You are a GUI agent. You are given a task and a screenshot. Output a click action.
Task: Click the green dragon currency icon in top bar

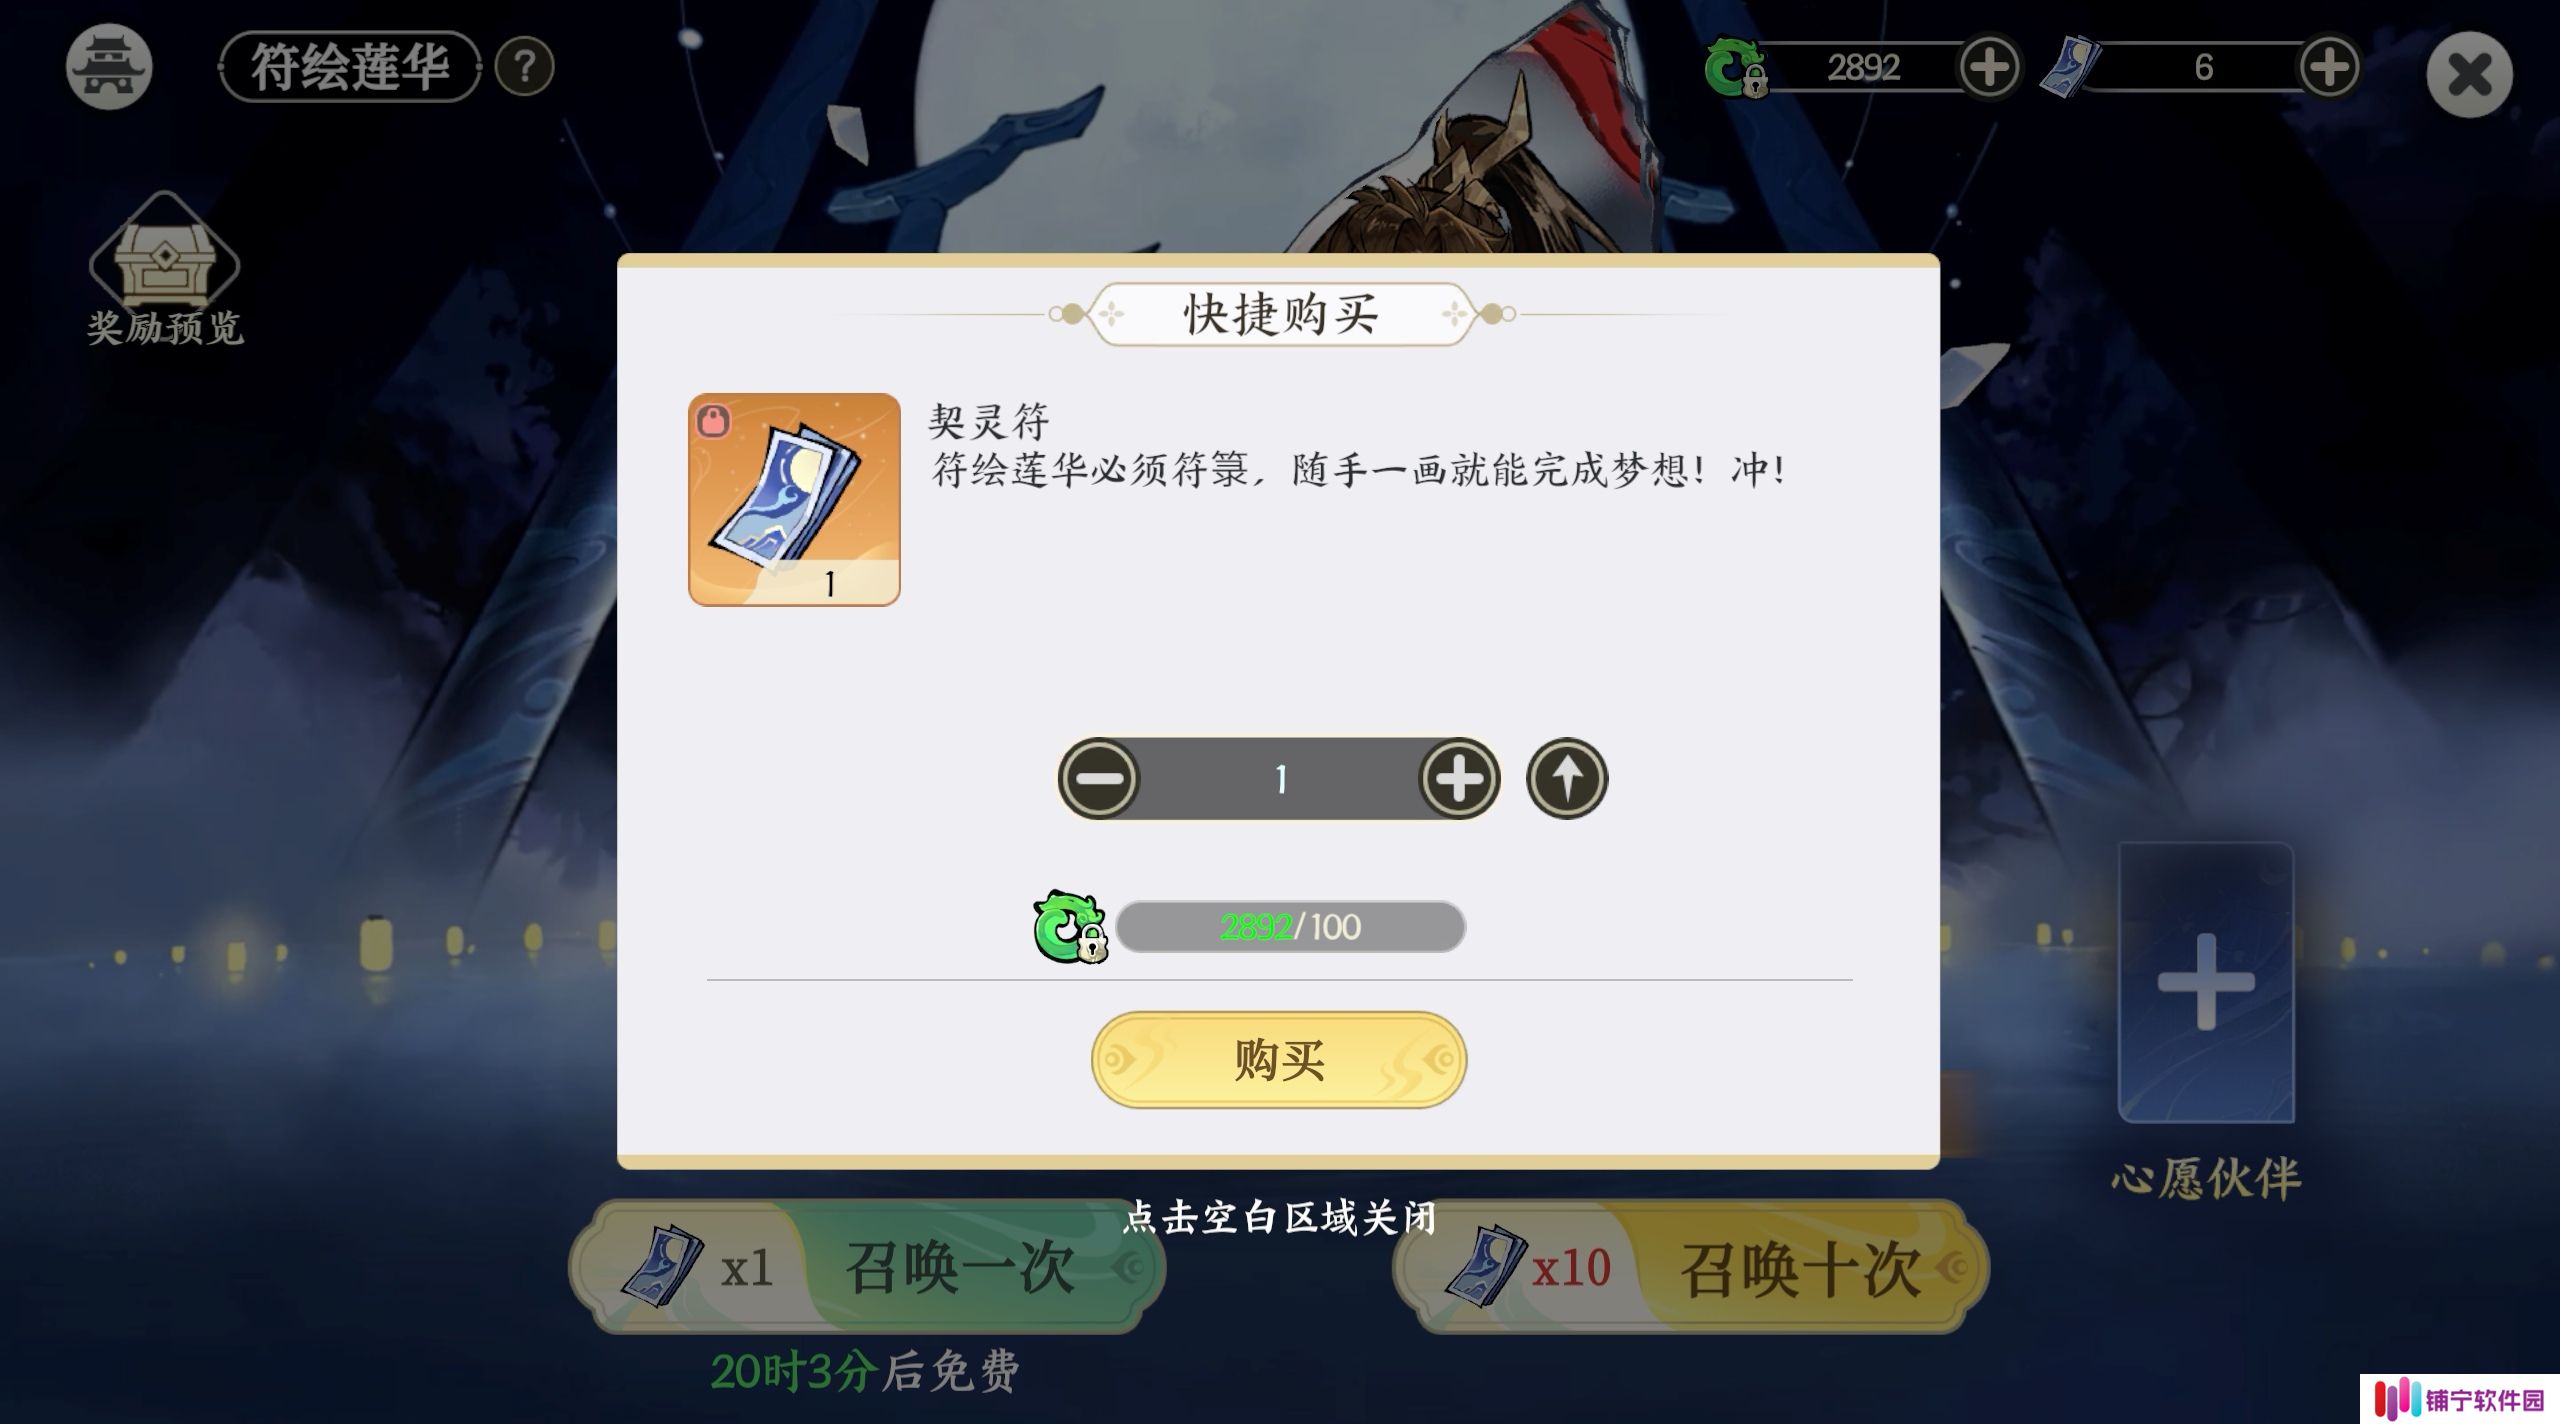point(1734,67)
